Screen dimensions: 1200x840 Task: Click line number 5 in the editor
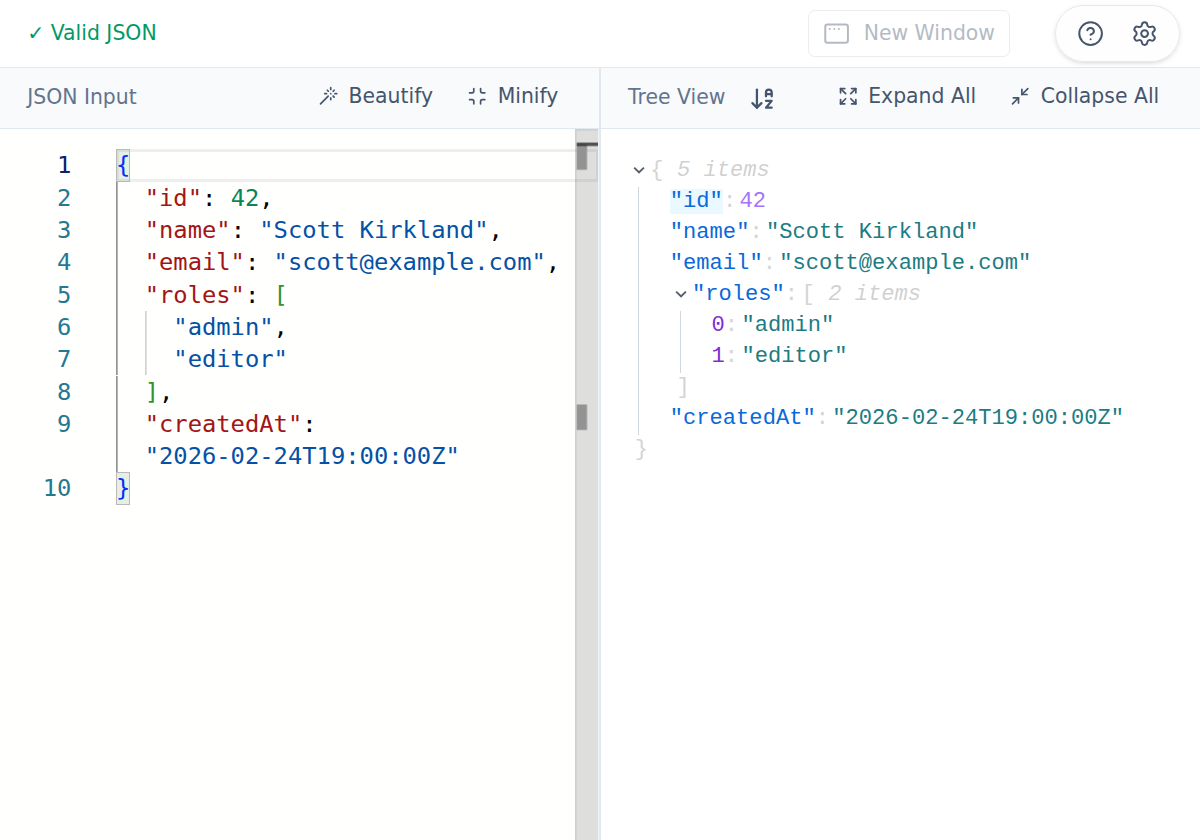[x=63, y=295]
